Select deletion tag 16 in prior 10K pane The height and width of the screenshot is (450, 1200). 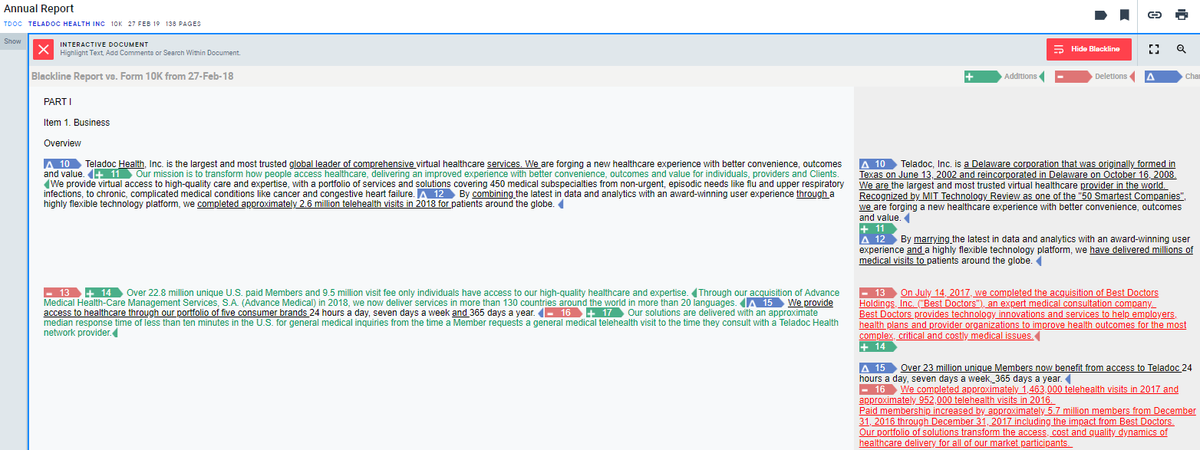(878, 389)
